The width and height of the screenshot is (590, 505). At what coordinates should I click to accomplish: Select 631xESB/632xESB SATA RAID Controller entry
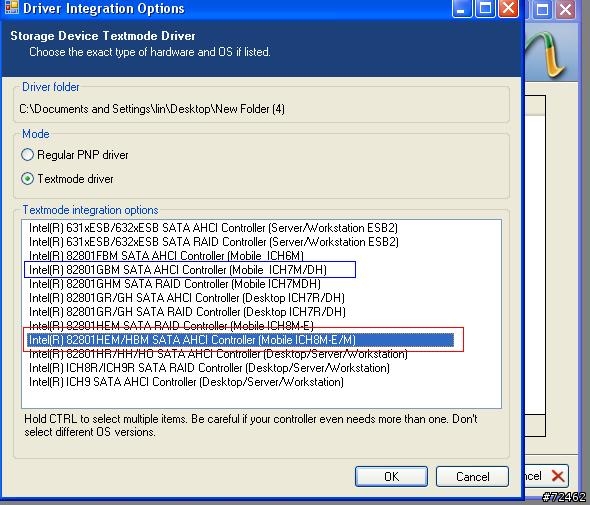click(x=213, y=242)
